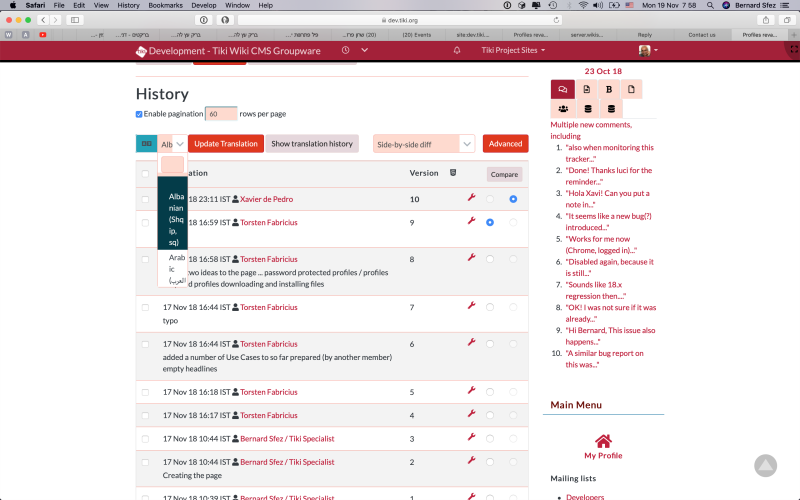Click the Compare button

pos(504,174)
